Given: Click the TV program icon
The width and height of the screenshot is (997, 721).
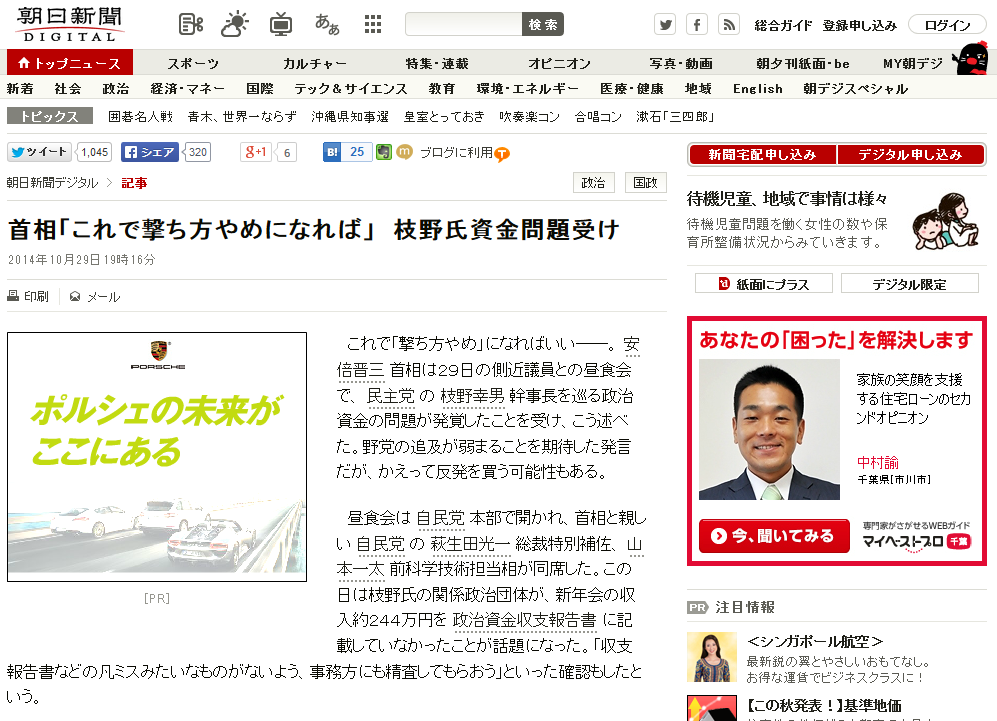Looking at the screenshot, I should 280,25.
